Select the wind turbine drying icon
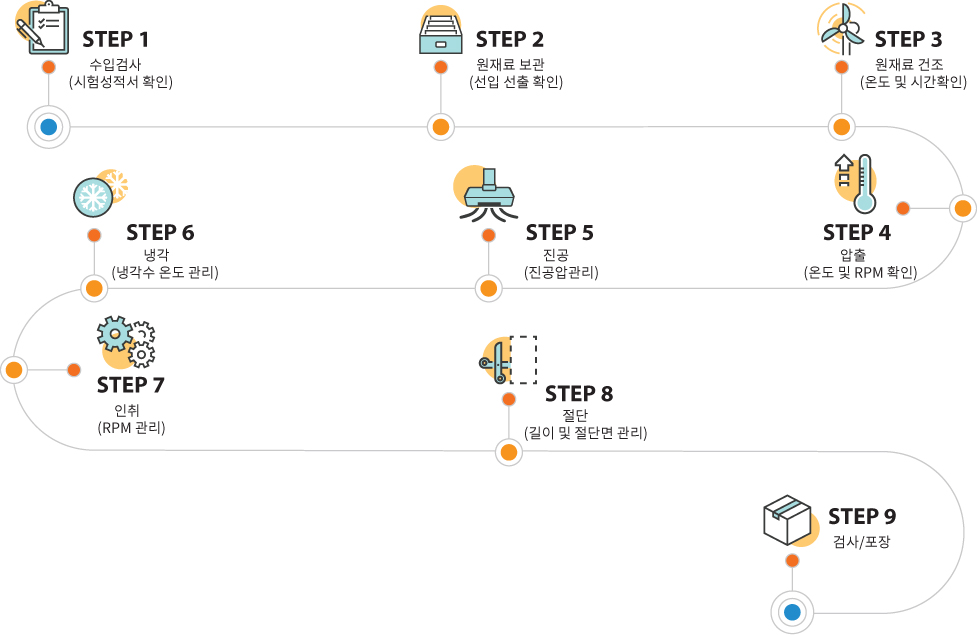Screen dimensions: 977x636 click(x=841, y=29)
